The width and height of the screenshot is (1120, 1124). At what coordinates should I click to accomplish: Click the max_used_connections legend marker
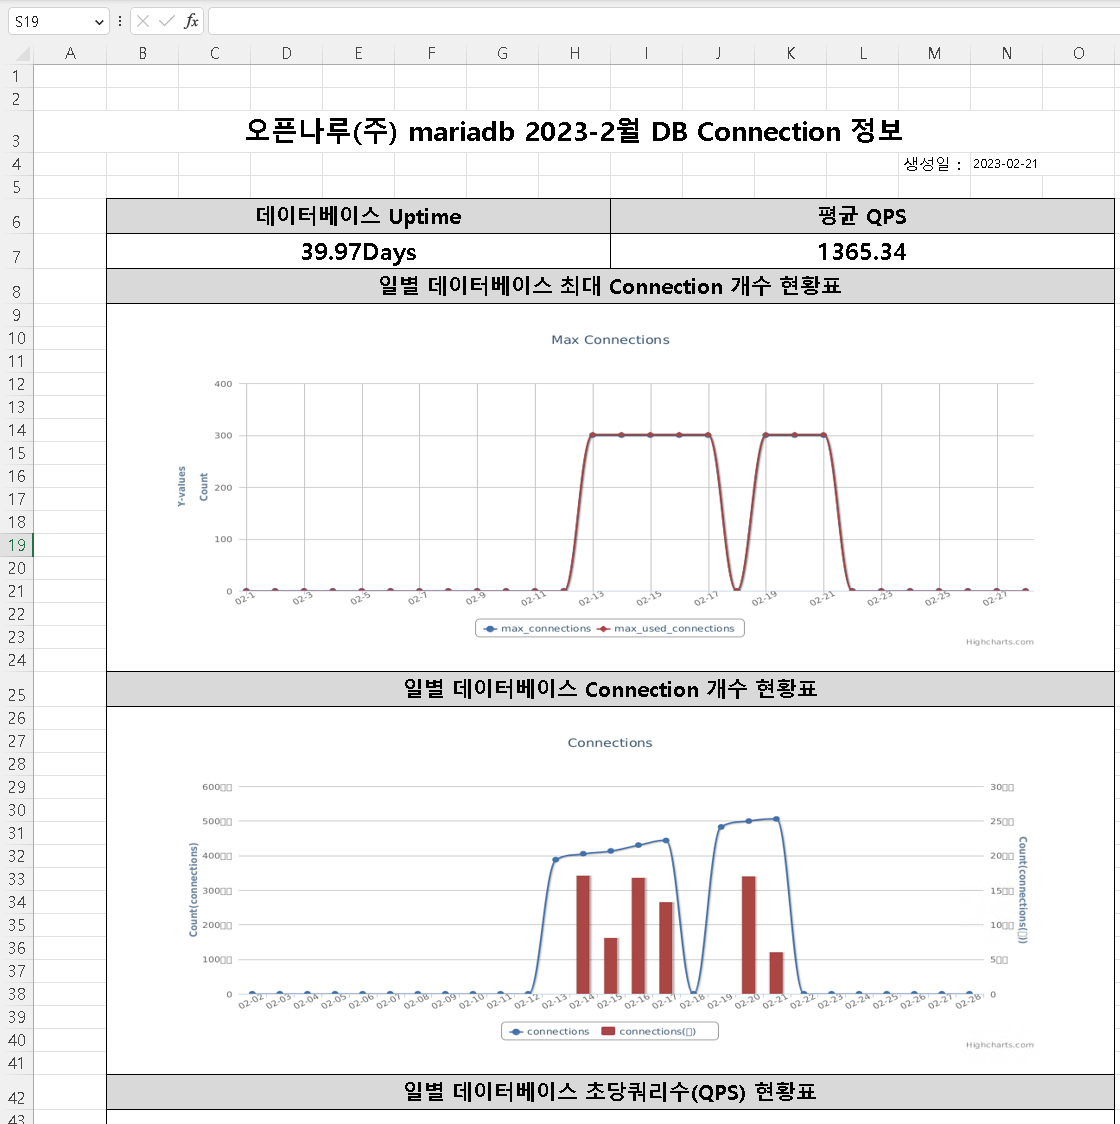[603, 629]
